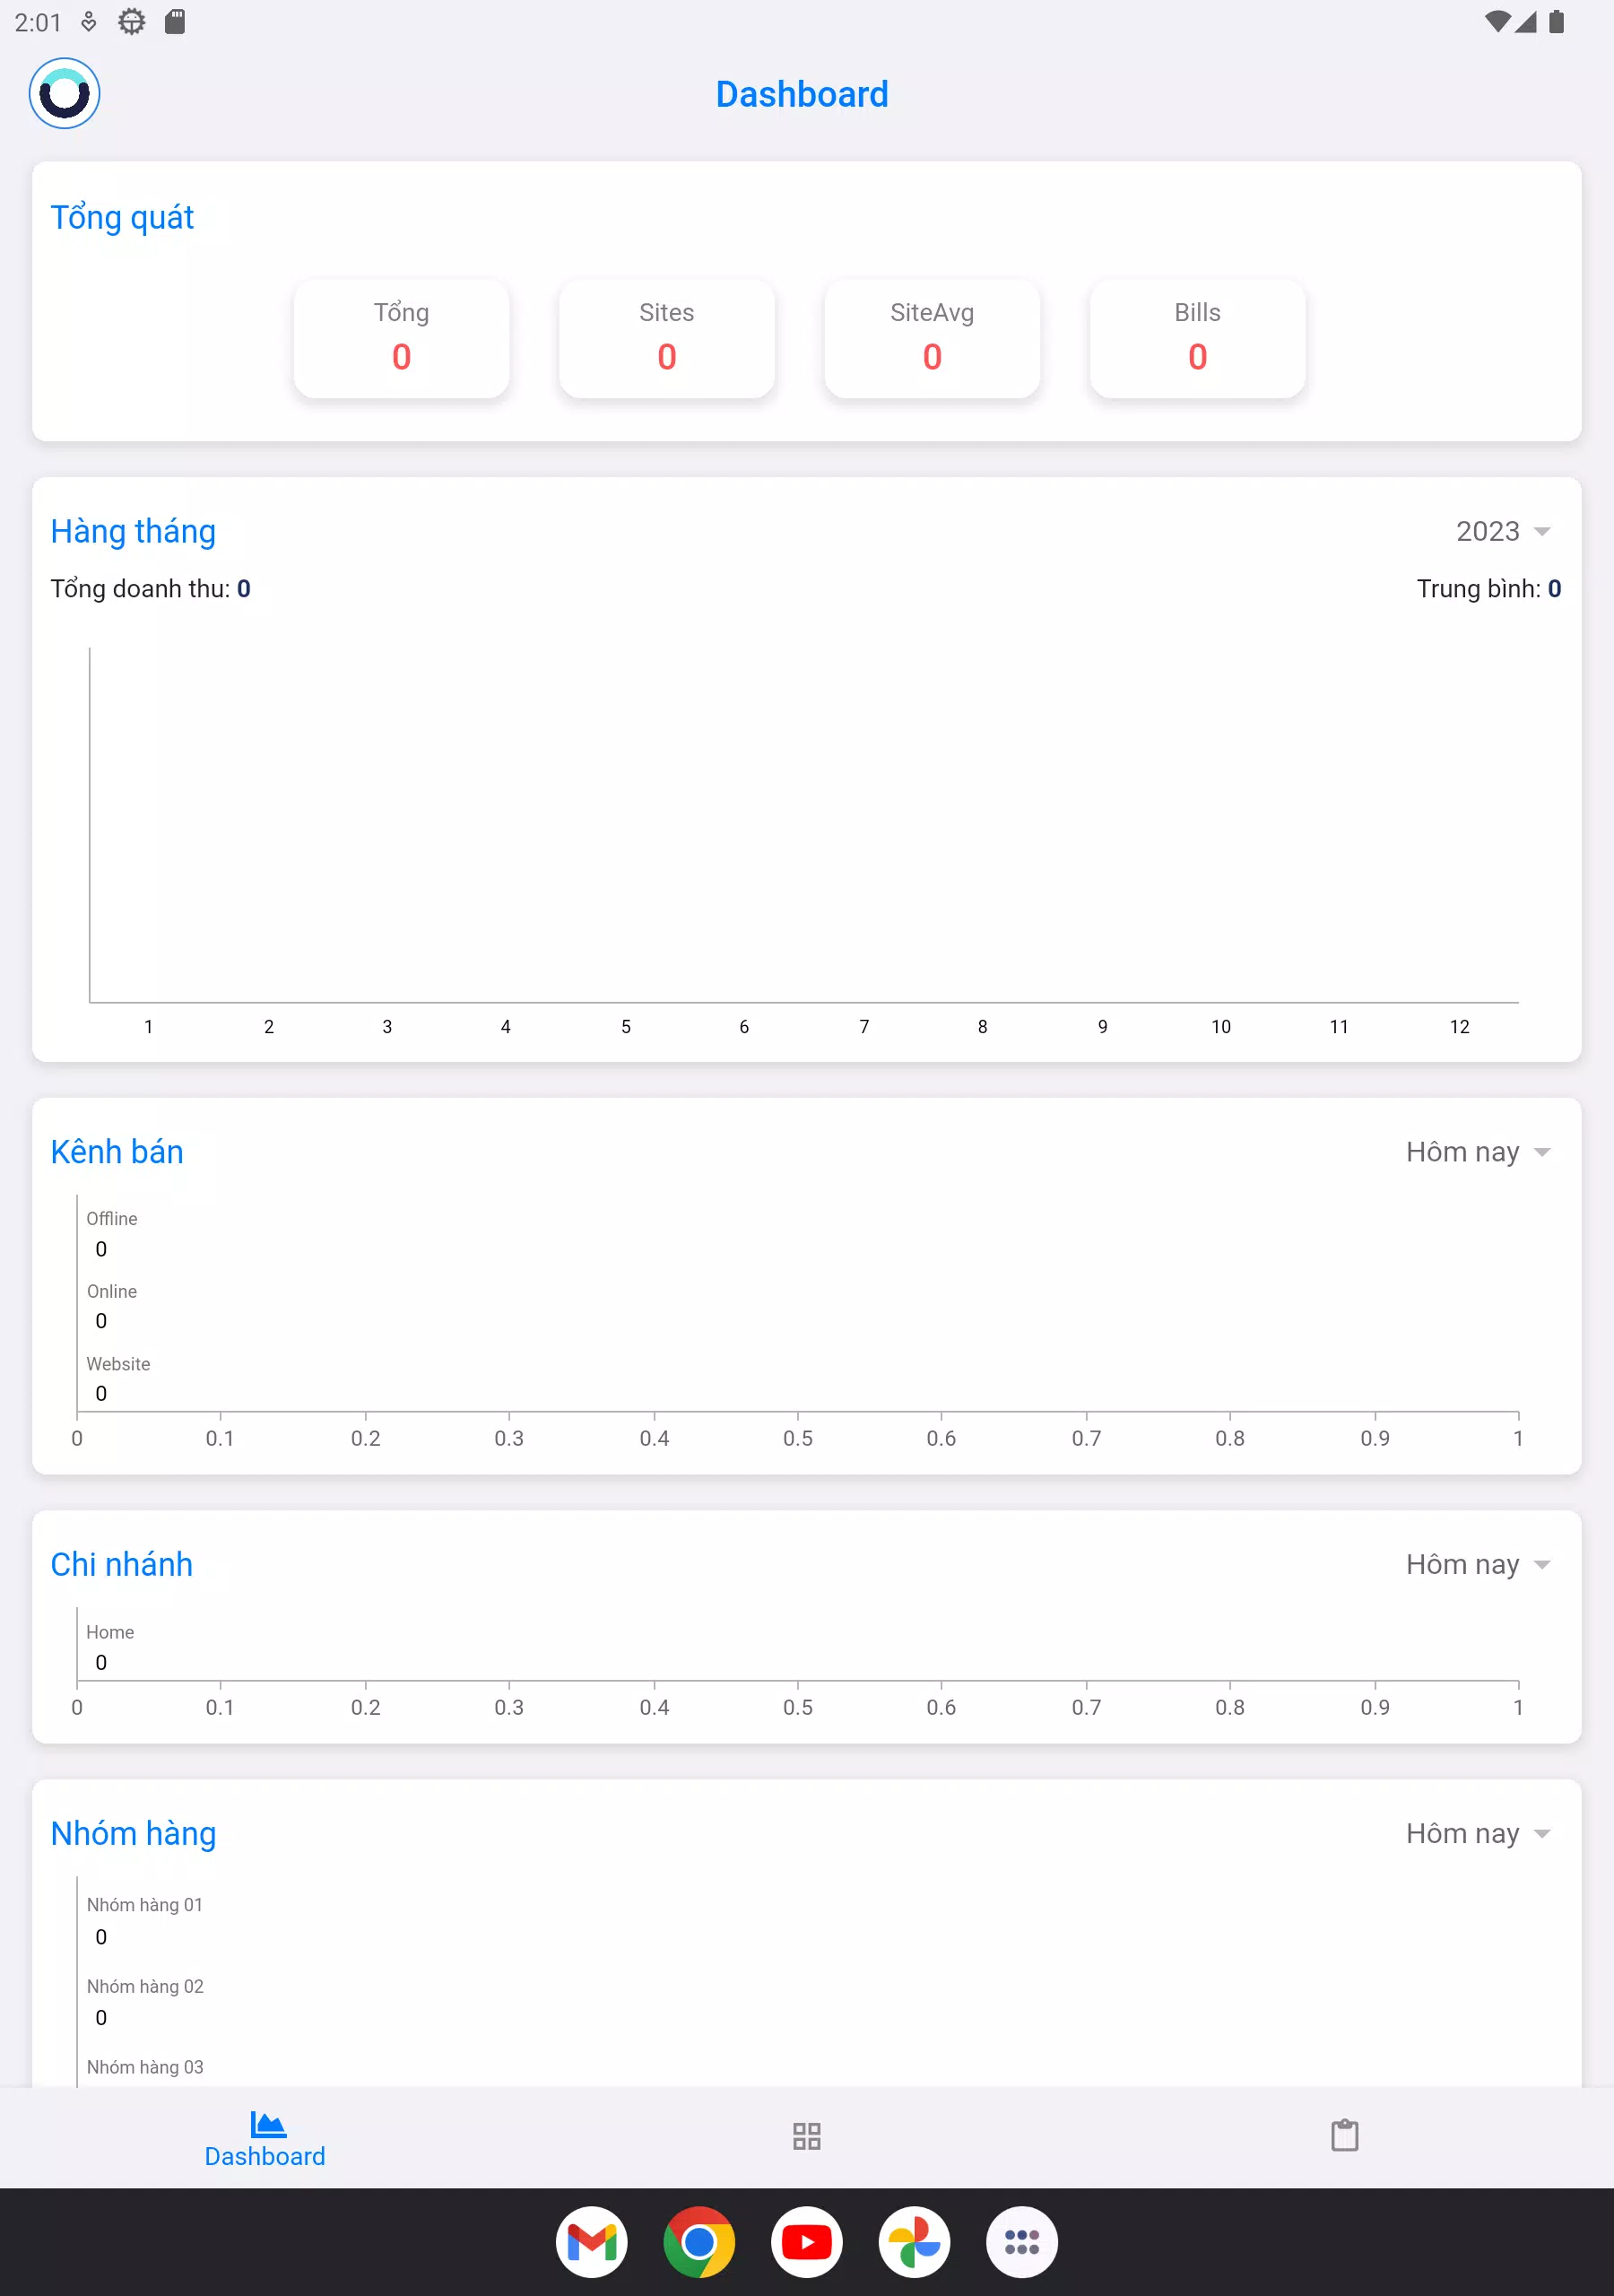Open Nhóm hàng Hôm nay dropdown

pyautogui.click(x=1478, y=1833)
